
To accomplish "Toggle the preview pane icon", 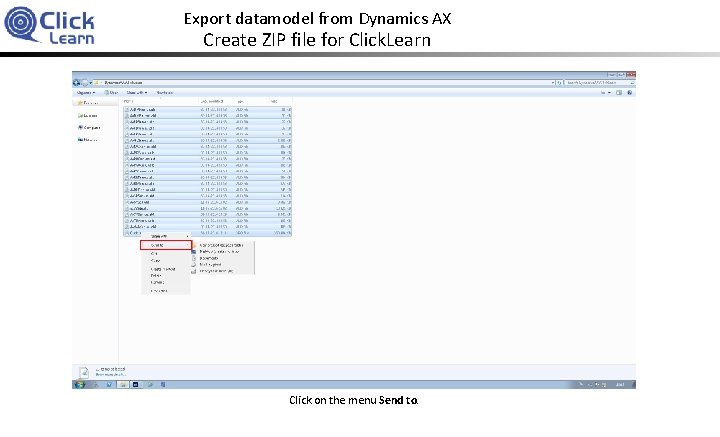I will [x=619, y=93].
